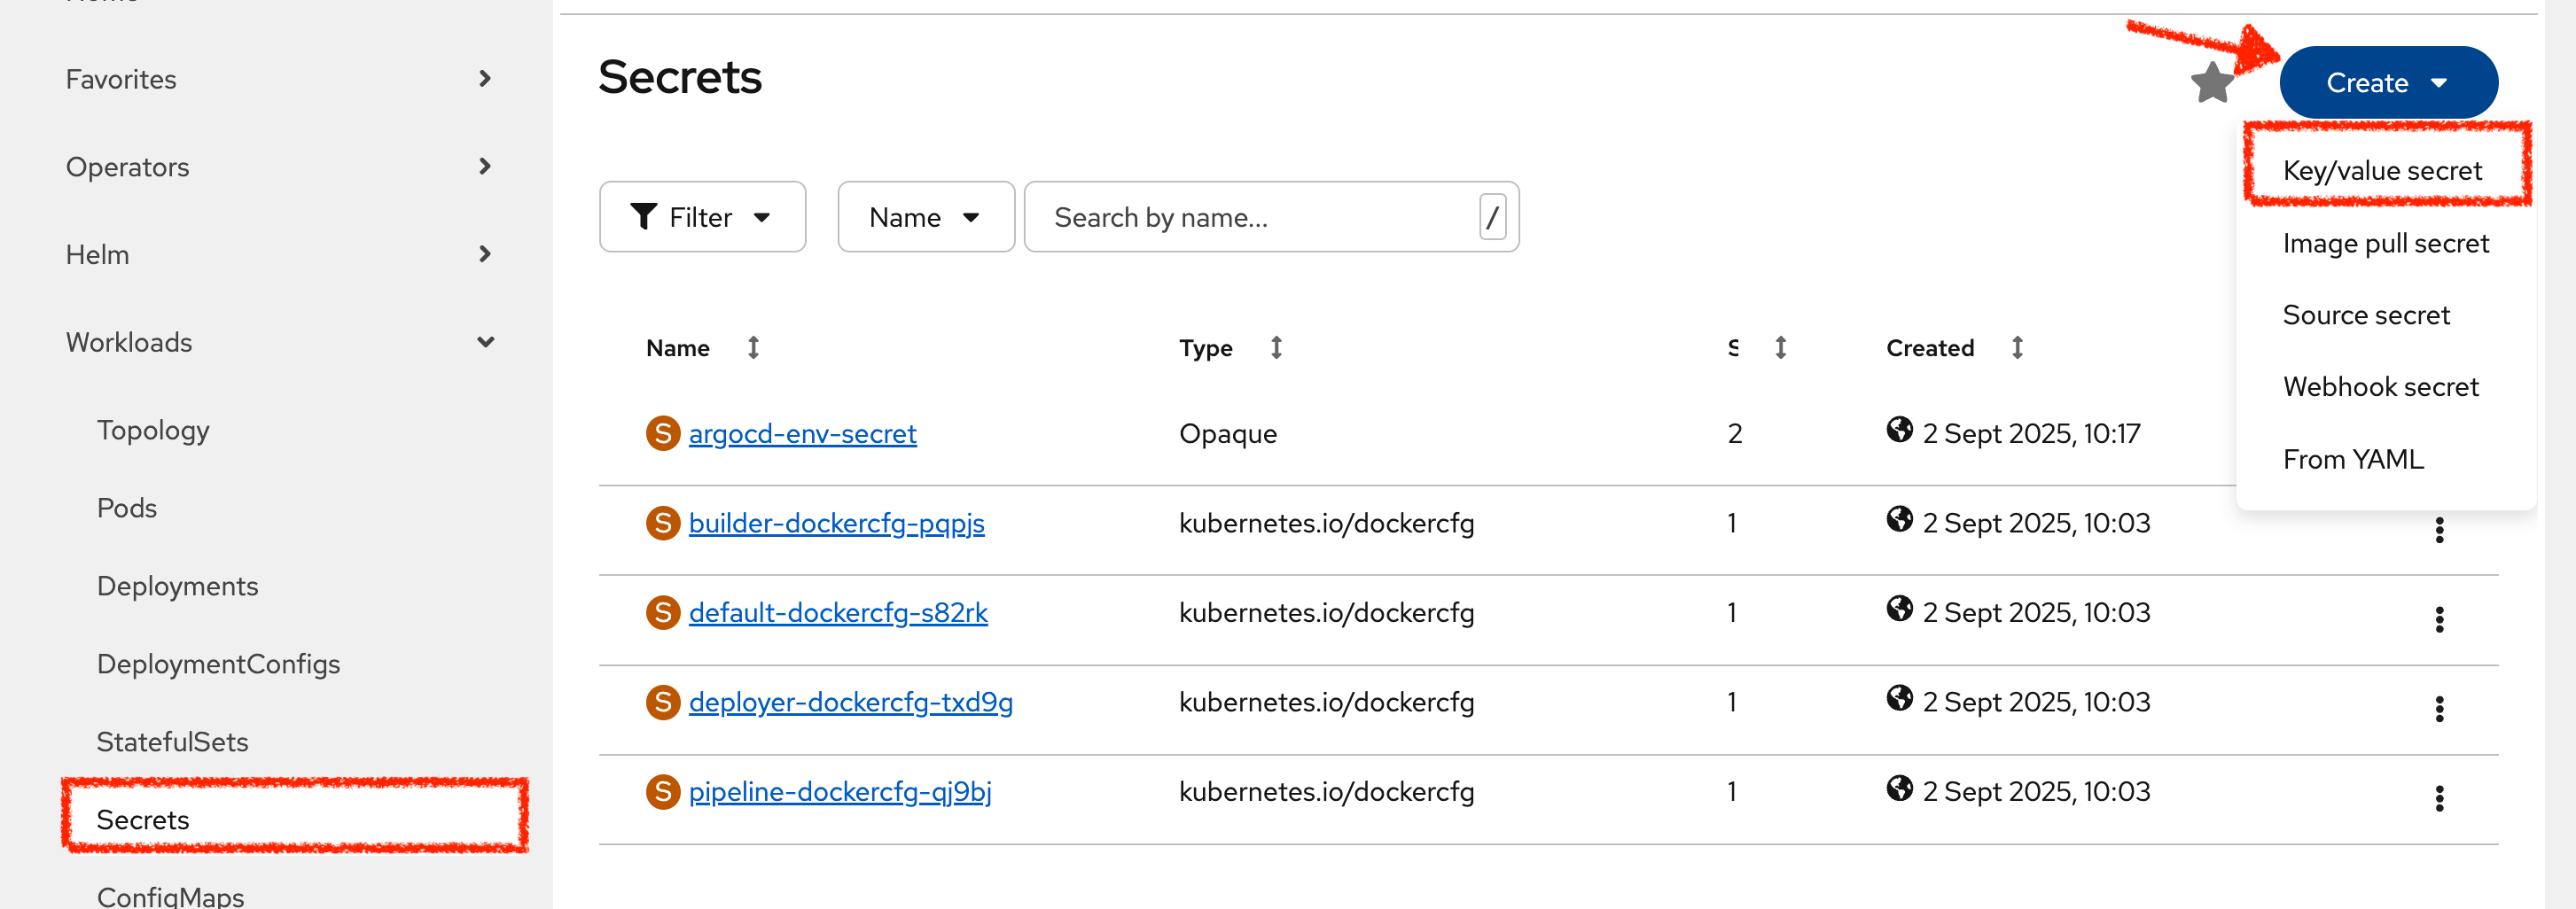Collapse the Workloads sidebar section

click(x=485, y=341)
